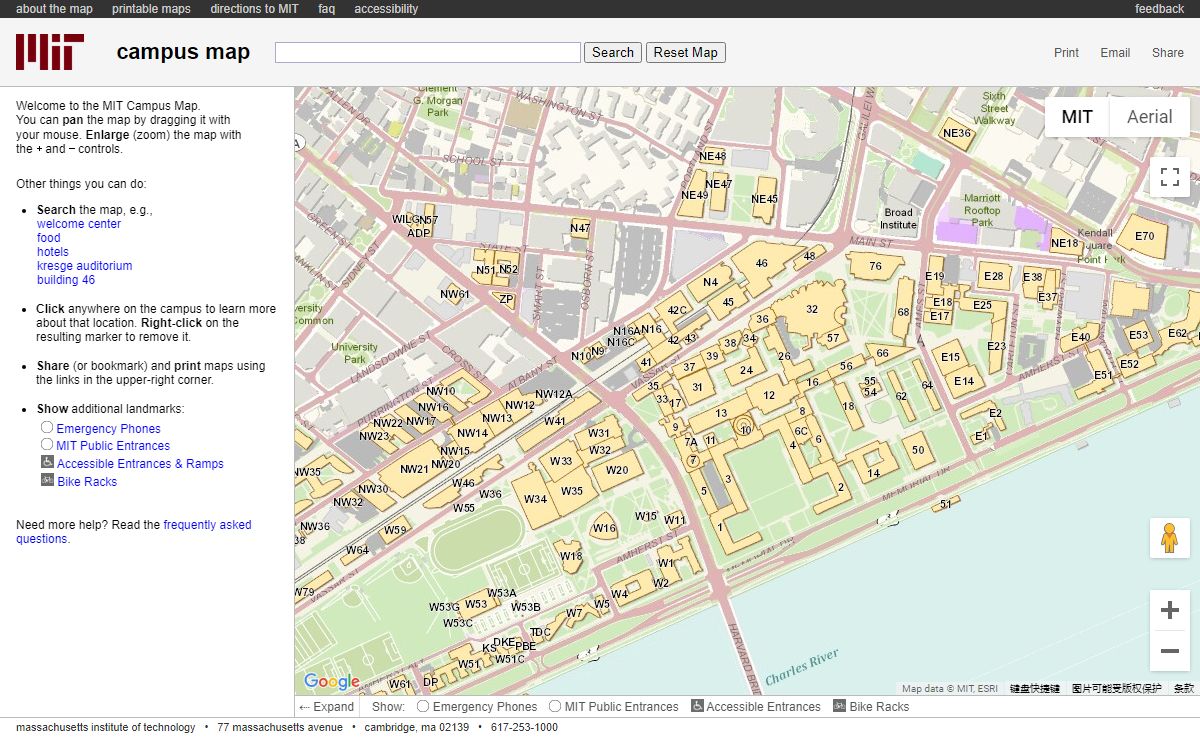Open directions to MIT
The height and width of the screenshot is (740, 1200).
254,9
